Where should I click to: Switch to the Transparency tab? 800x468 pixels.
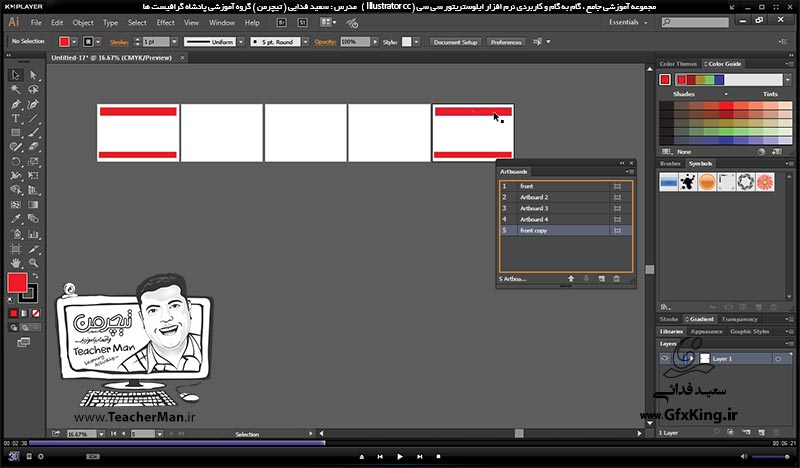(x=739, y=319)
